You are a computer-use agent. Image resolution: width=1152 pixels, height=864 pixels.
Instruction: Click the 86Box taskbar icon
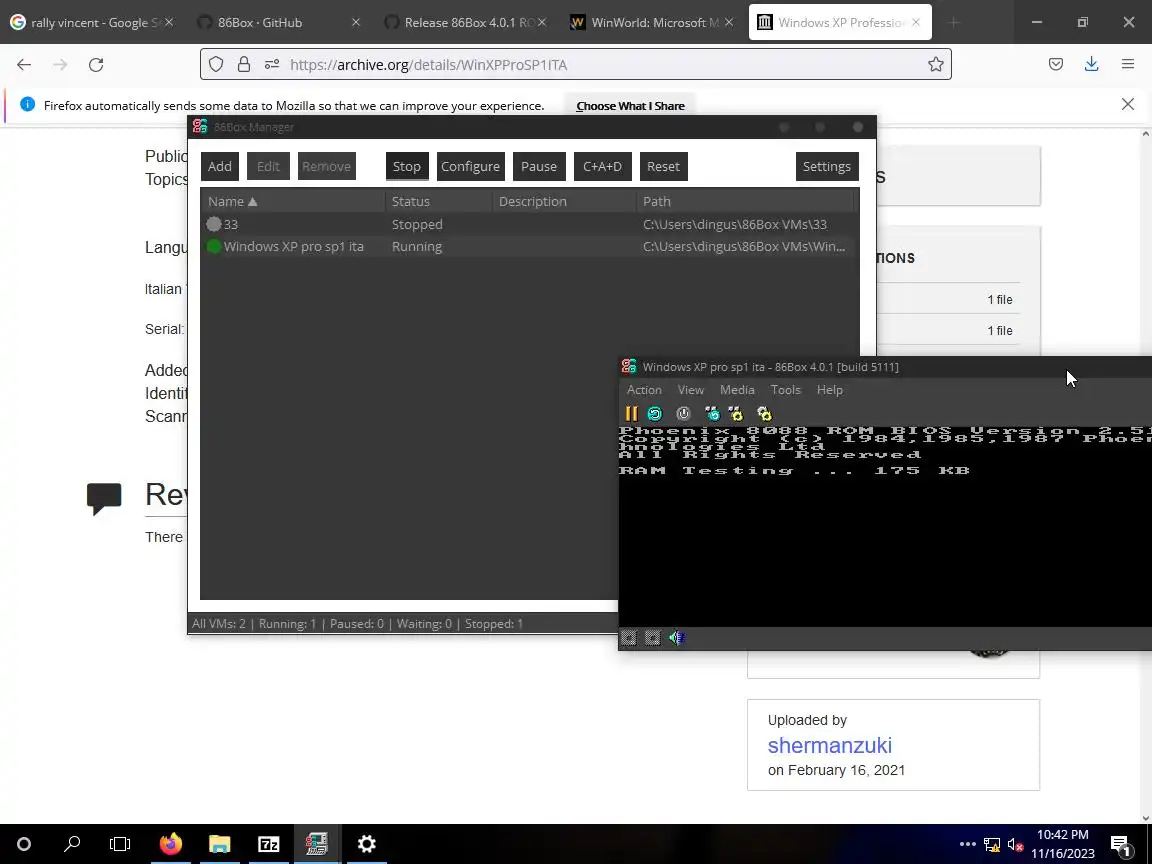(317, 844)
